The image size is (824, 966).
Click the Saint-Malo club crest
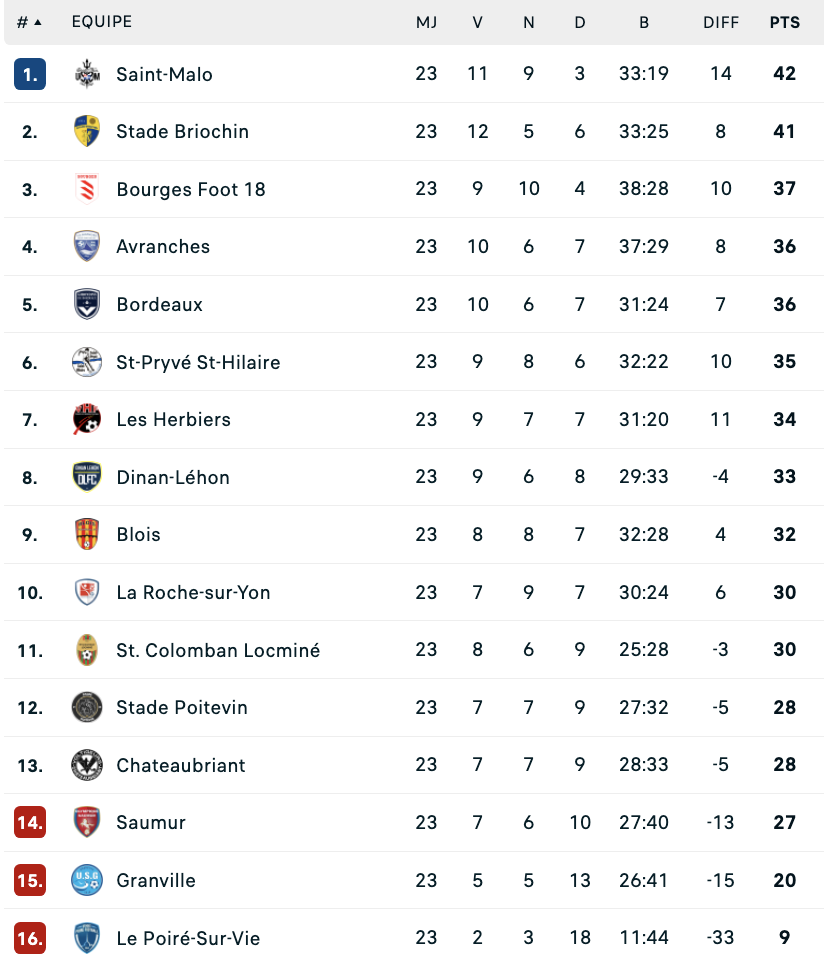click(87, 74)
